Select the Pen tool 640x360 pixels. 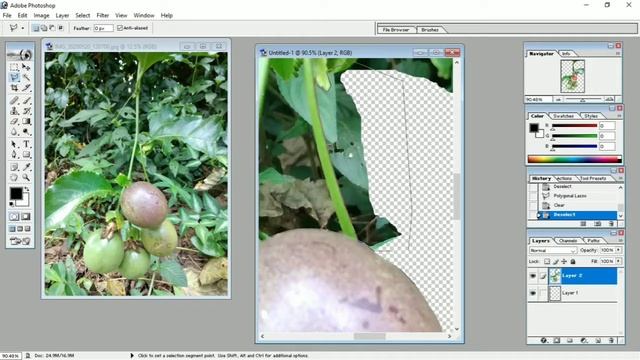14,155
